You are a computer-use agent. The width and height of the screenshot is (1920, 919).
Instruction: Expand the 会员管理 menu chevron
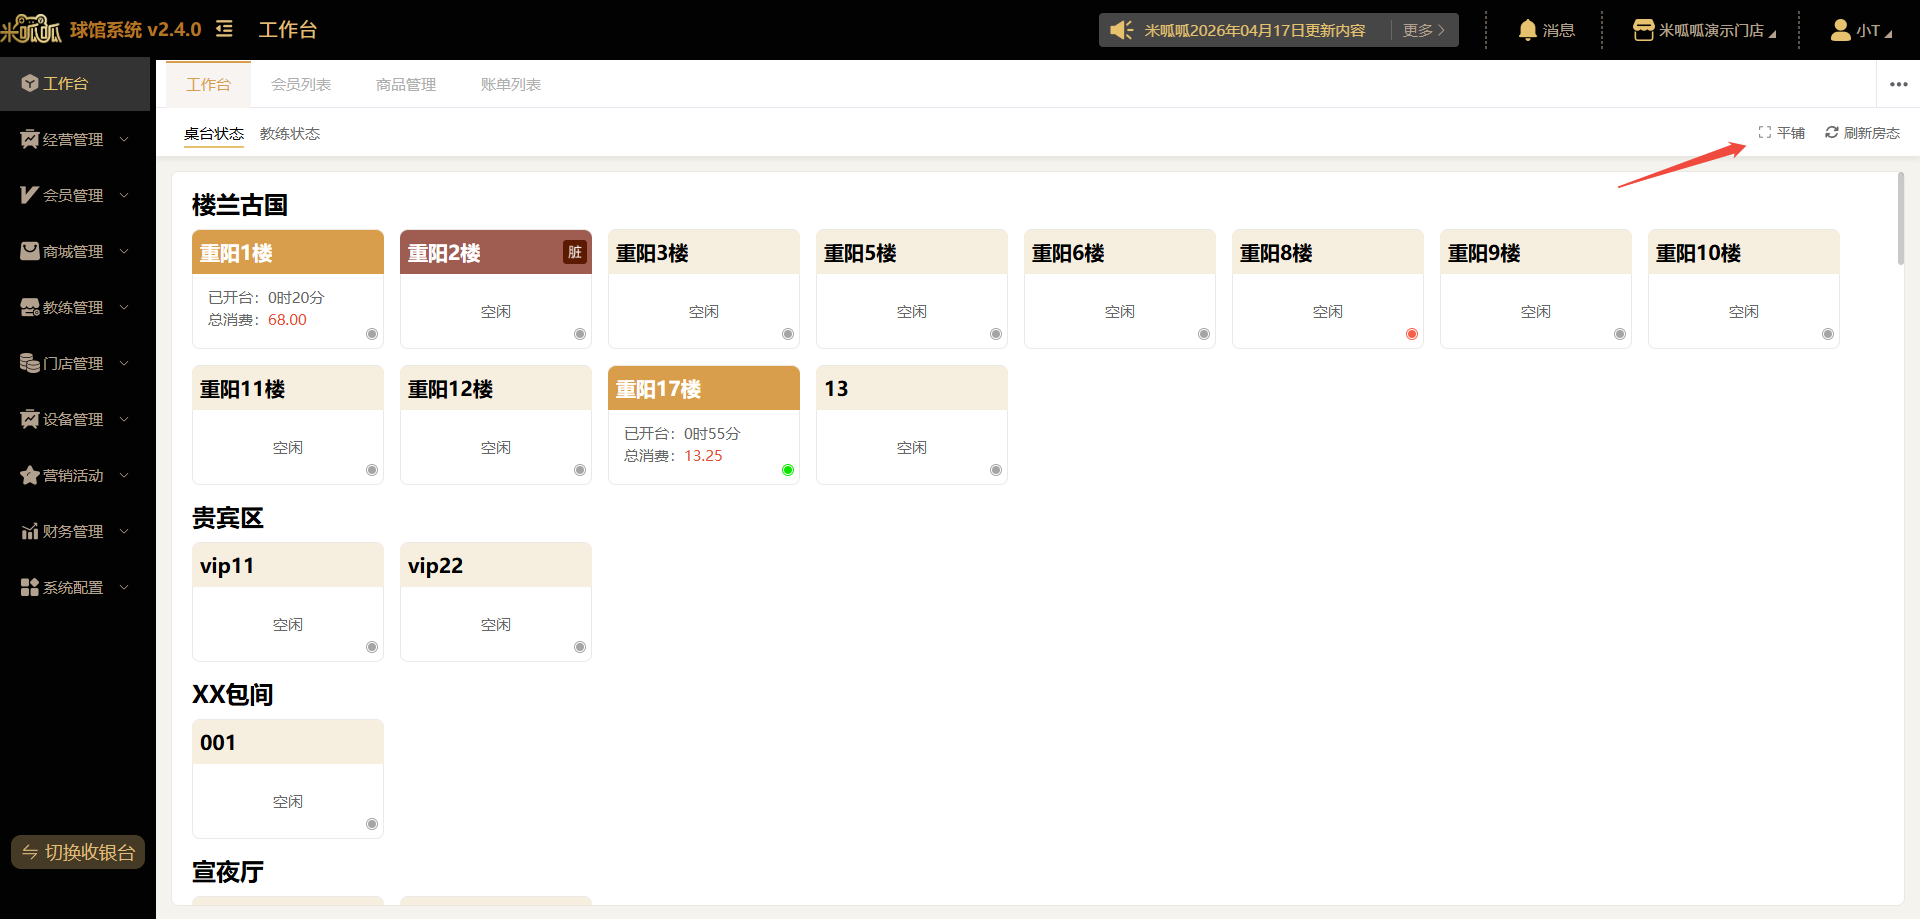[124, 195]
